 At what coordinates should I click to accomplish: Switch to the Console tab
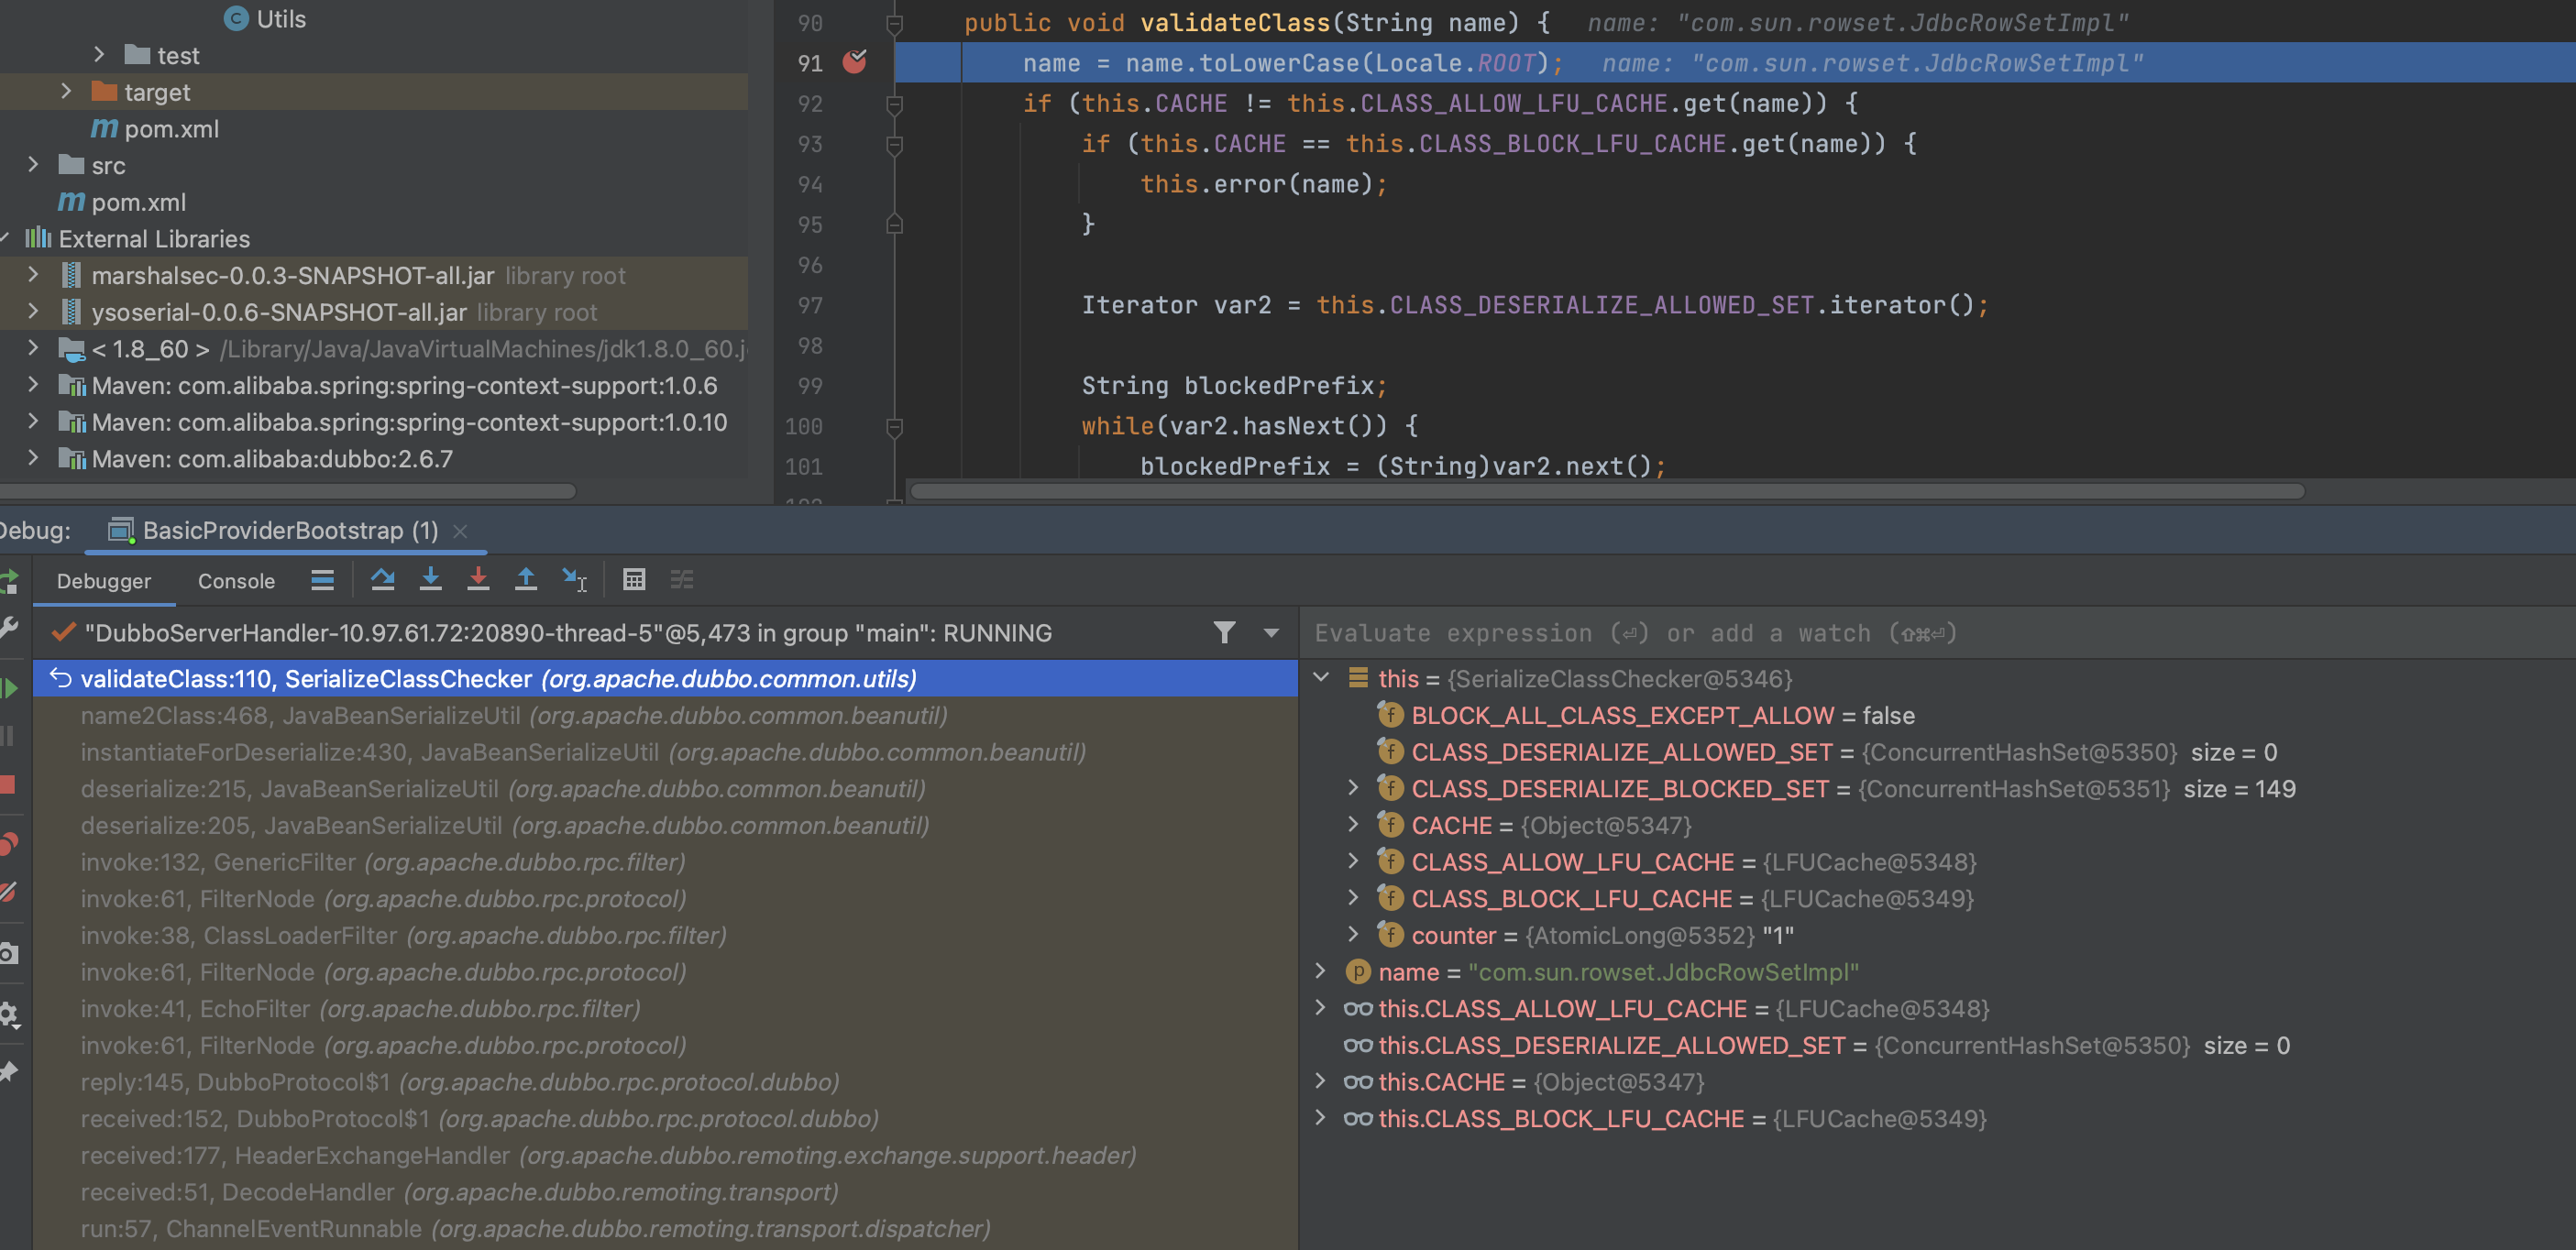(x=236, y=581)
